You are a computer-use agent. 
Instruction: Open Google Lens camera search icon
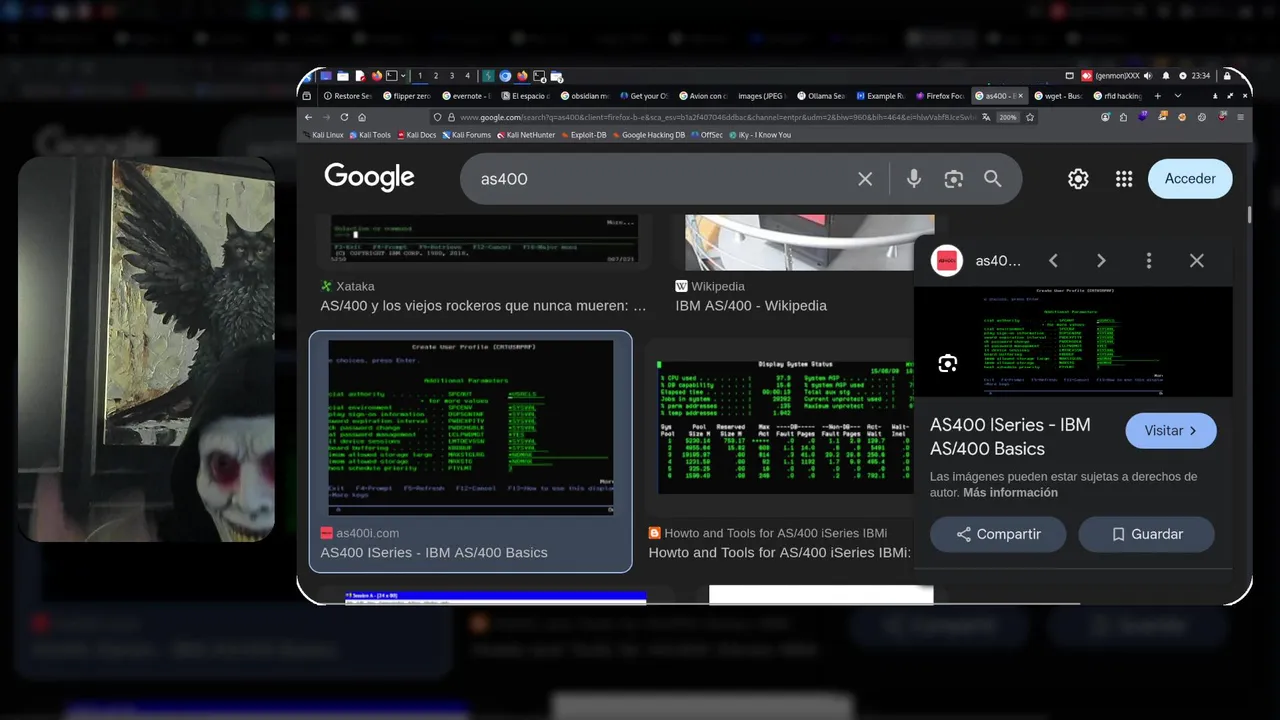click(953, 178)
